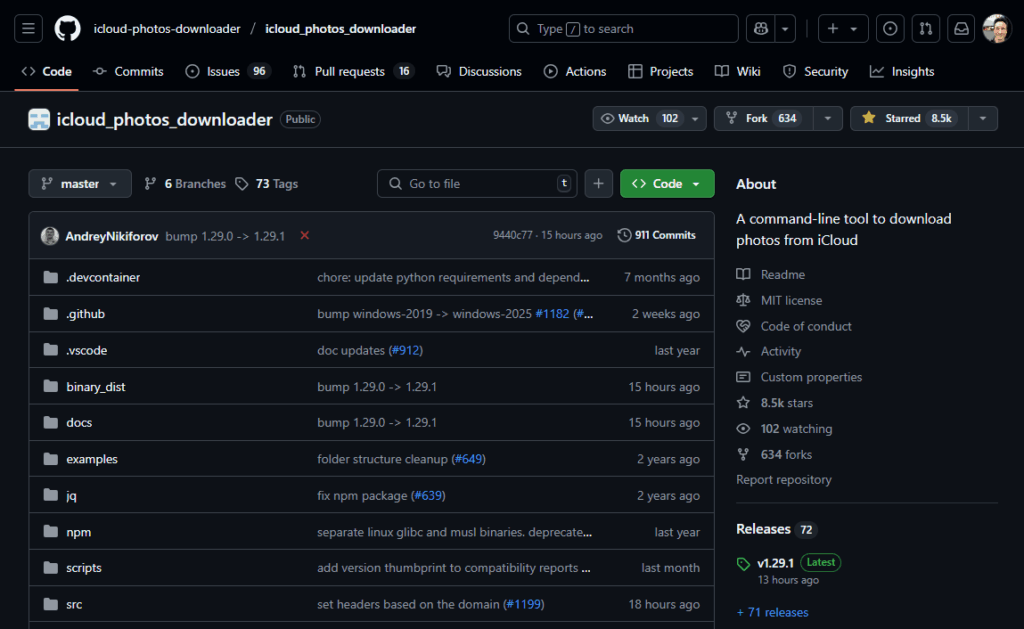Open the Fork options dropdown arrow
The image size is (1024, 629).
pyautogui.click(x=827, y=118)
